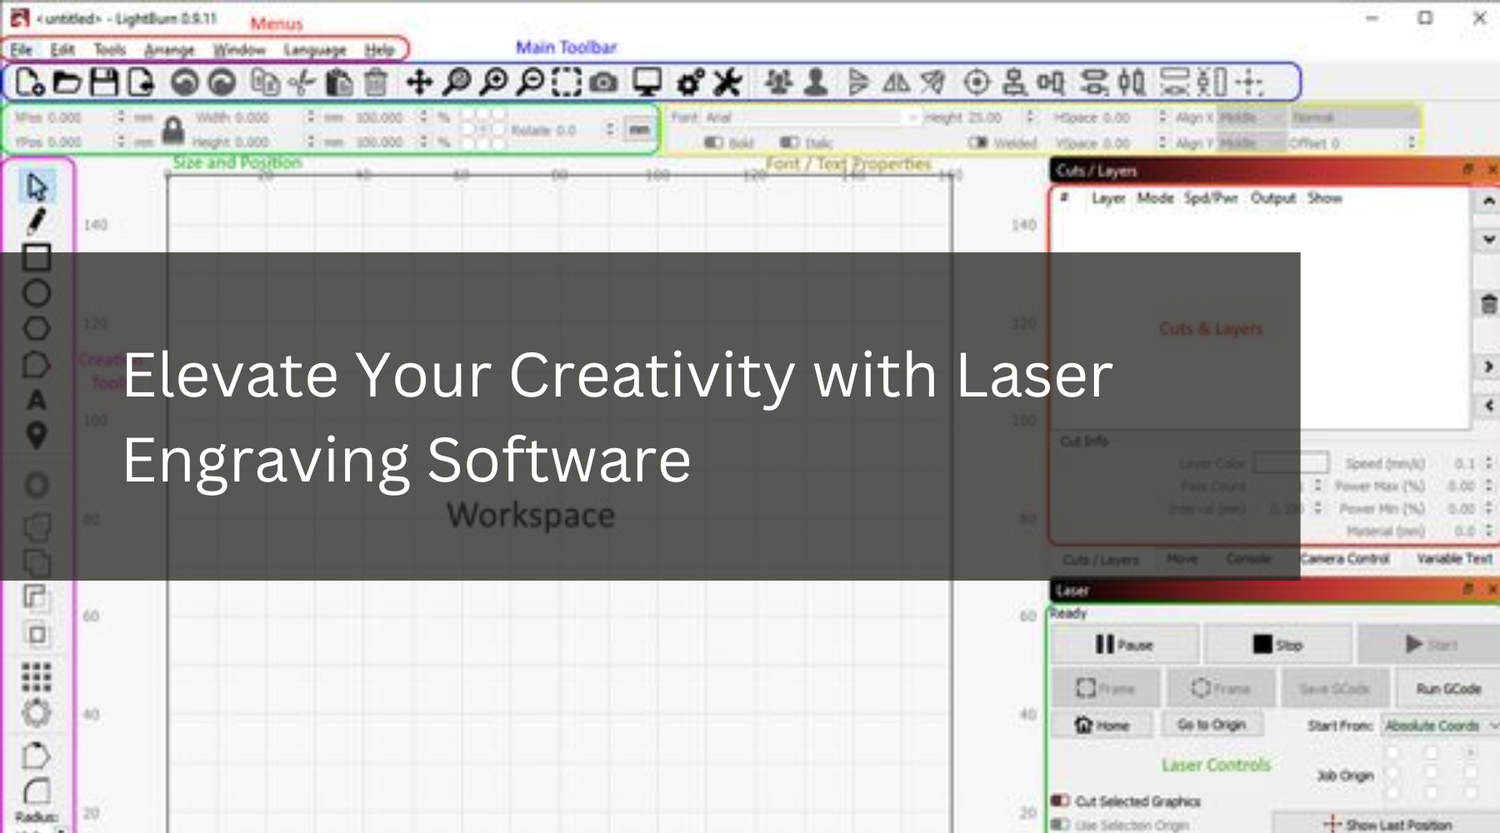This screenshot has height=833, width=1500.
Task: Expand the measurement units mm dropdown
Action: [x=638, y=130]
